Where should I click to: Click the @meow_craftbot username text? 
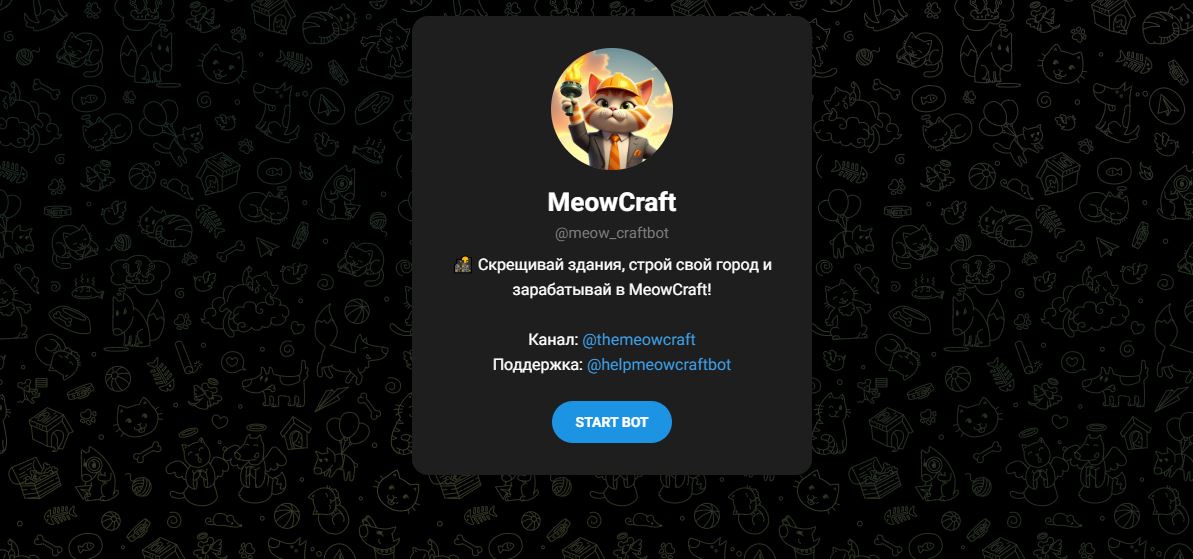pyautogui.click(x=612, y=233)
